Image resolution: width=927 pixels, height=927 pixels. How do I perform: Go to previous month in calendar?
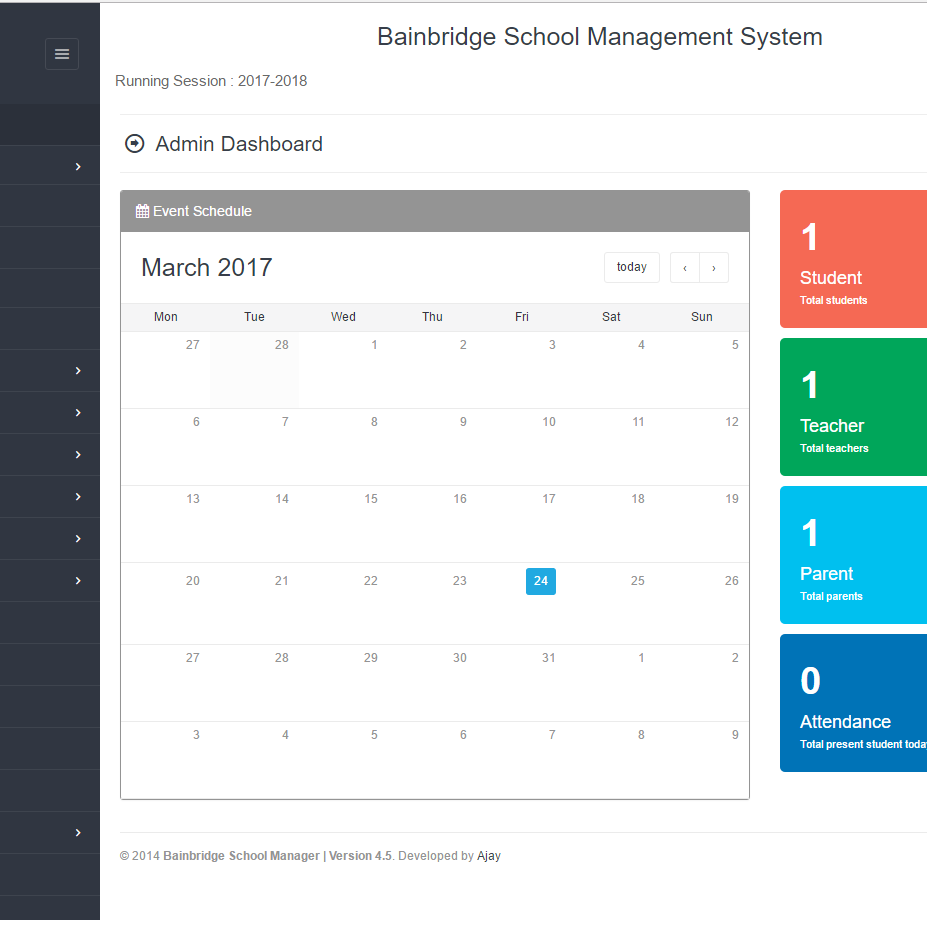(684, 268)
